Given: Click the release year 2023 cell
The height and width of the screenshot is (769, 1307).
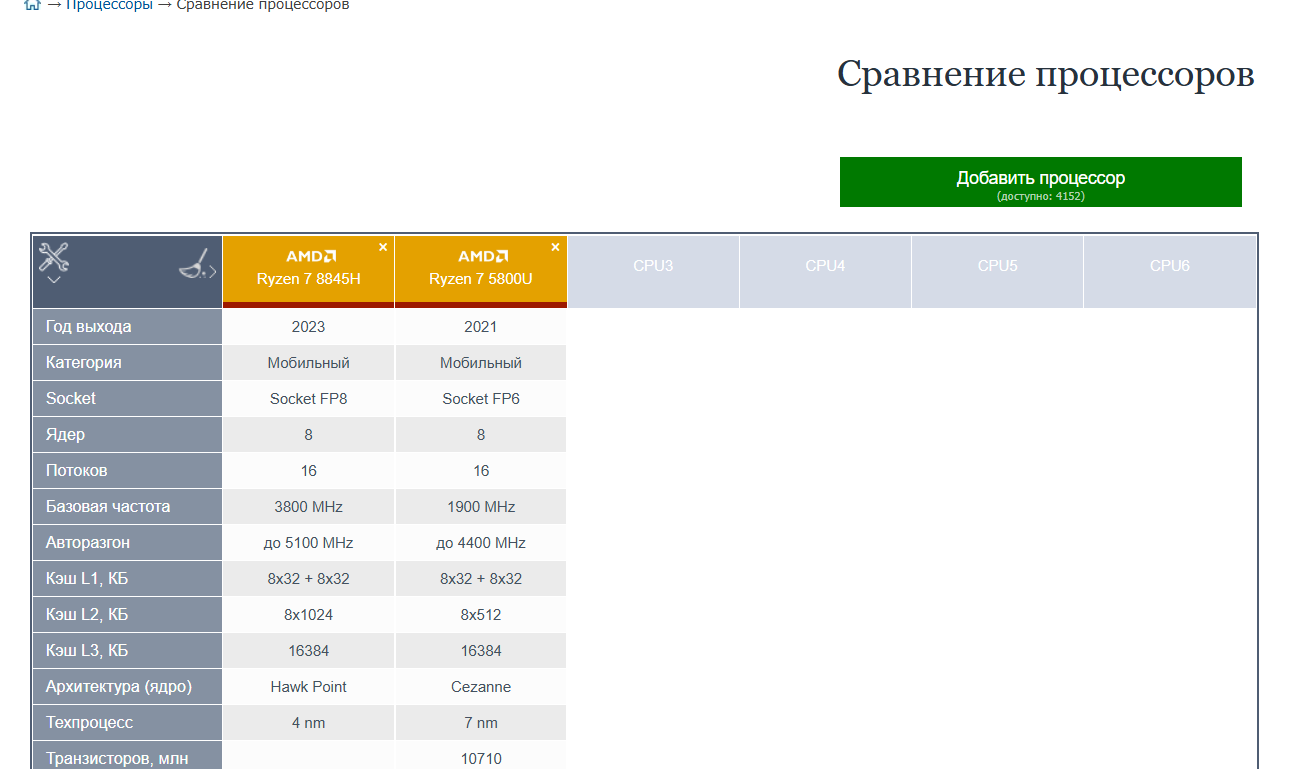Looking at the screenshot, I should point(309,327).
